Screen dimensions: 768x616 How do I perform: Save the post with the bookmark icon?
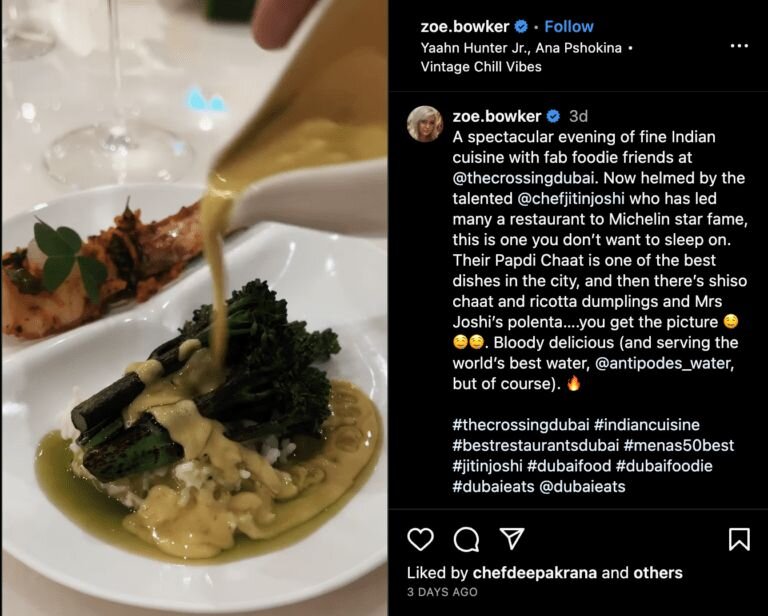coord(739,539)
